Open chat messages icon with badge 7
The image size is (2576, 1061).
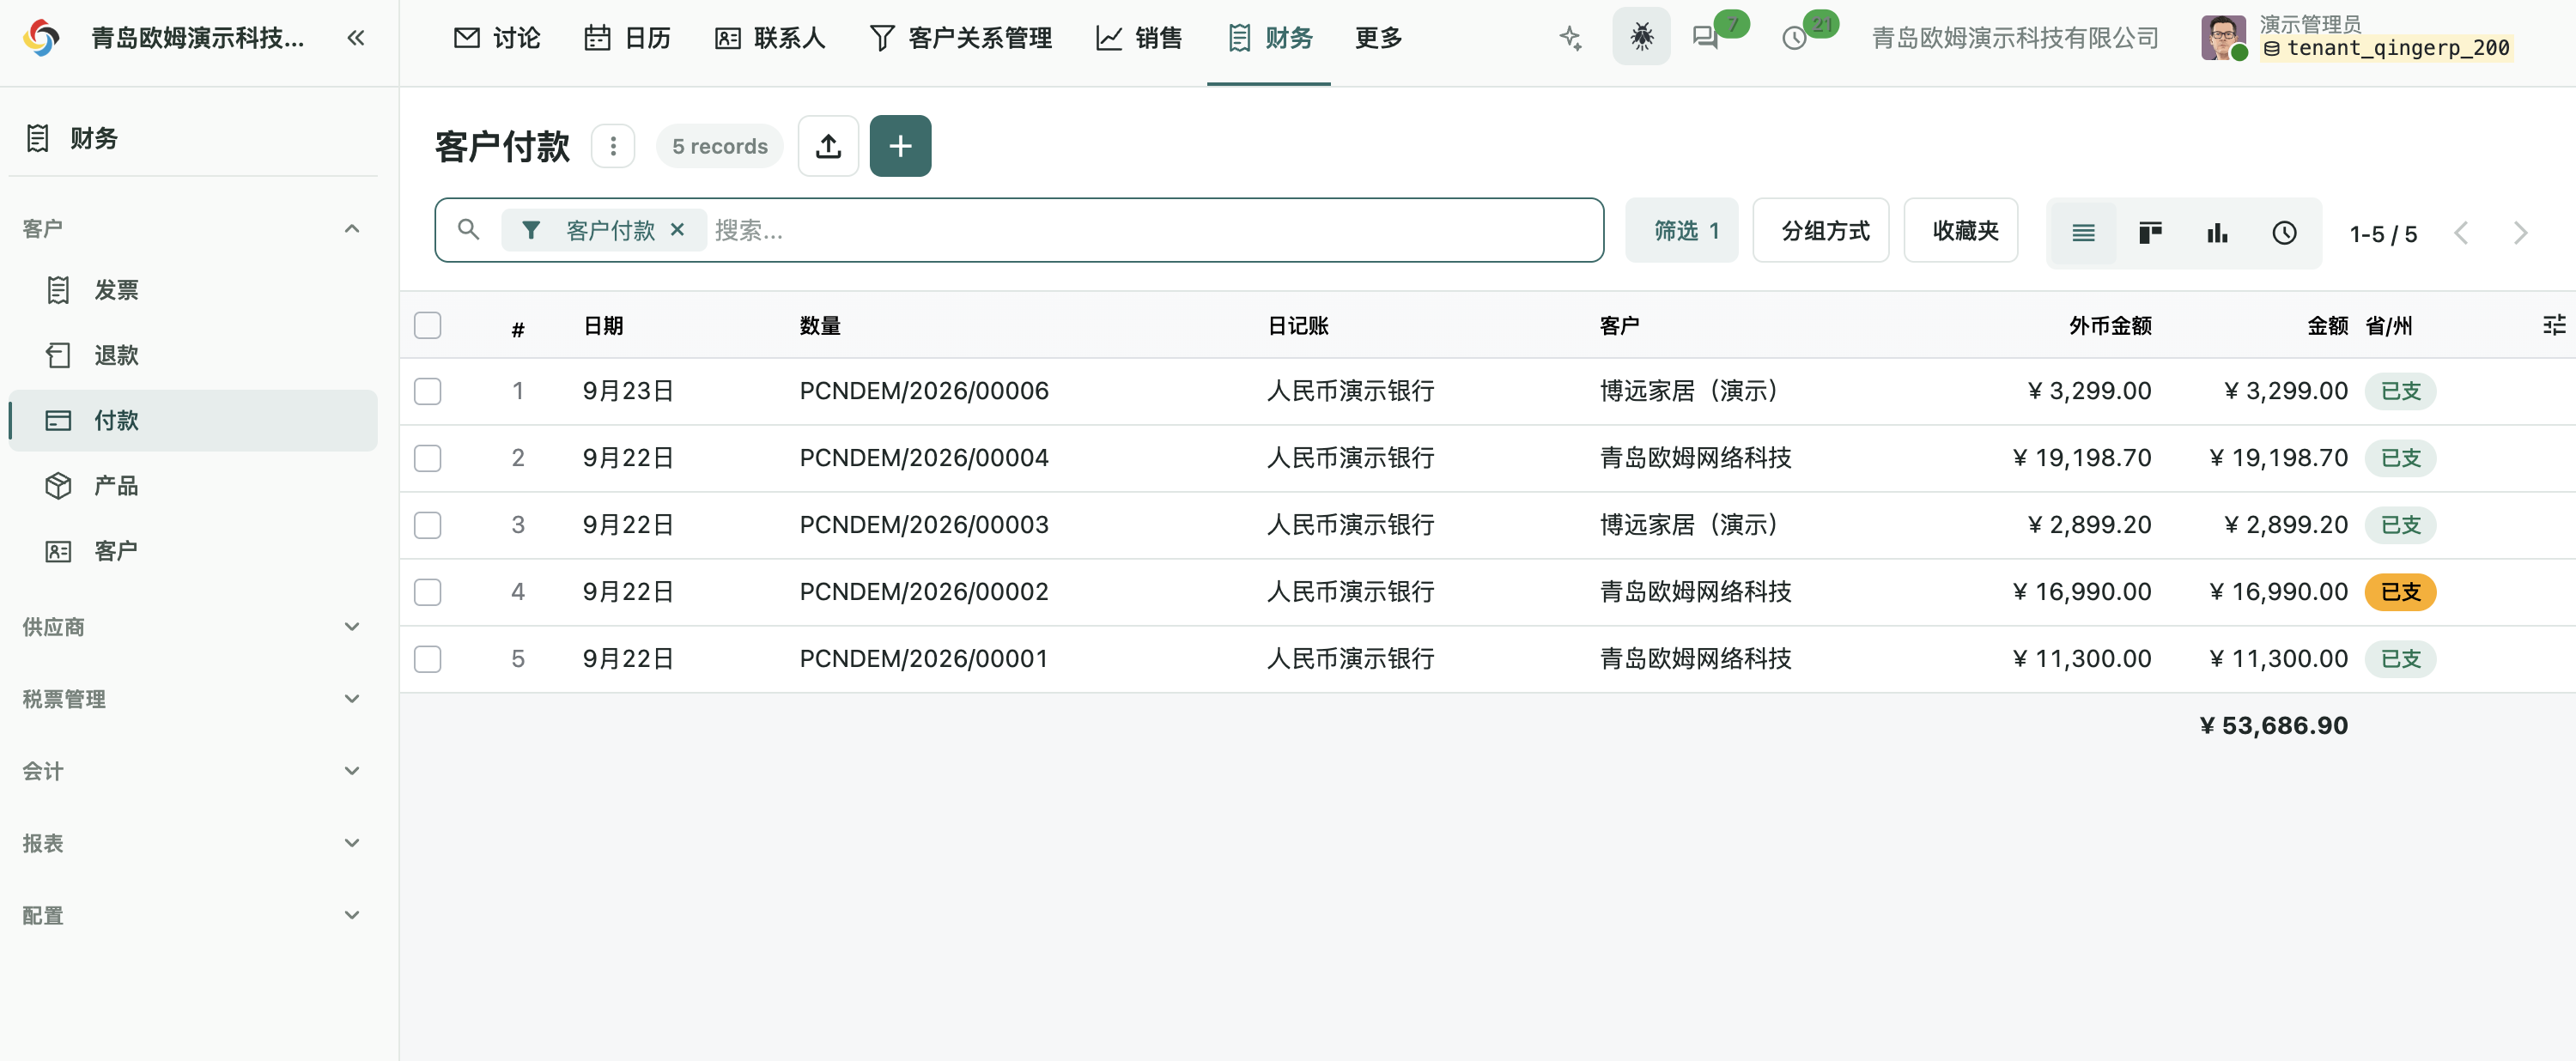pyautogui.click(x=1705, y=38)
